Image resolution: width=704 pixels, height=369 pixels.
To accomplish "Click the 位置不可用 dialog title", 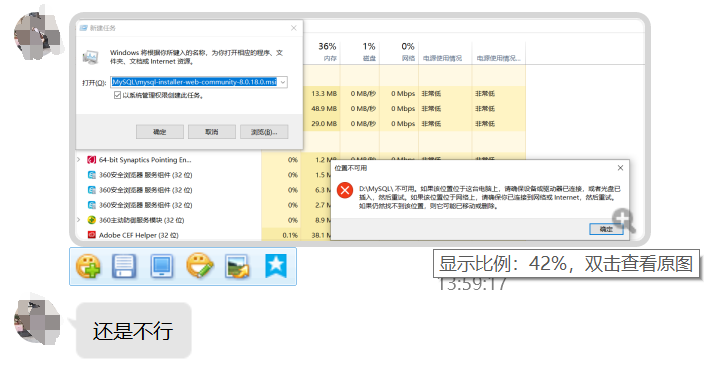I will pyautogui.click(x=351, y=168).
